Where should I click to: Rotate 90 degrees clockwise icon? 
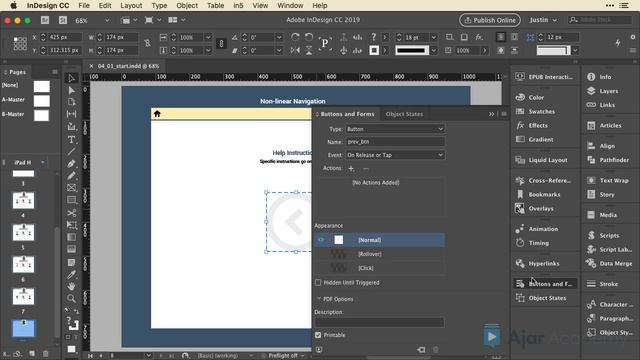click(x=295, y=37)
